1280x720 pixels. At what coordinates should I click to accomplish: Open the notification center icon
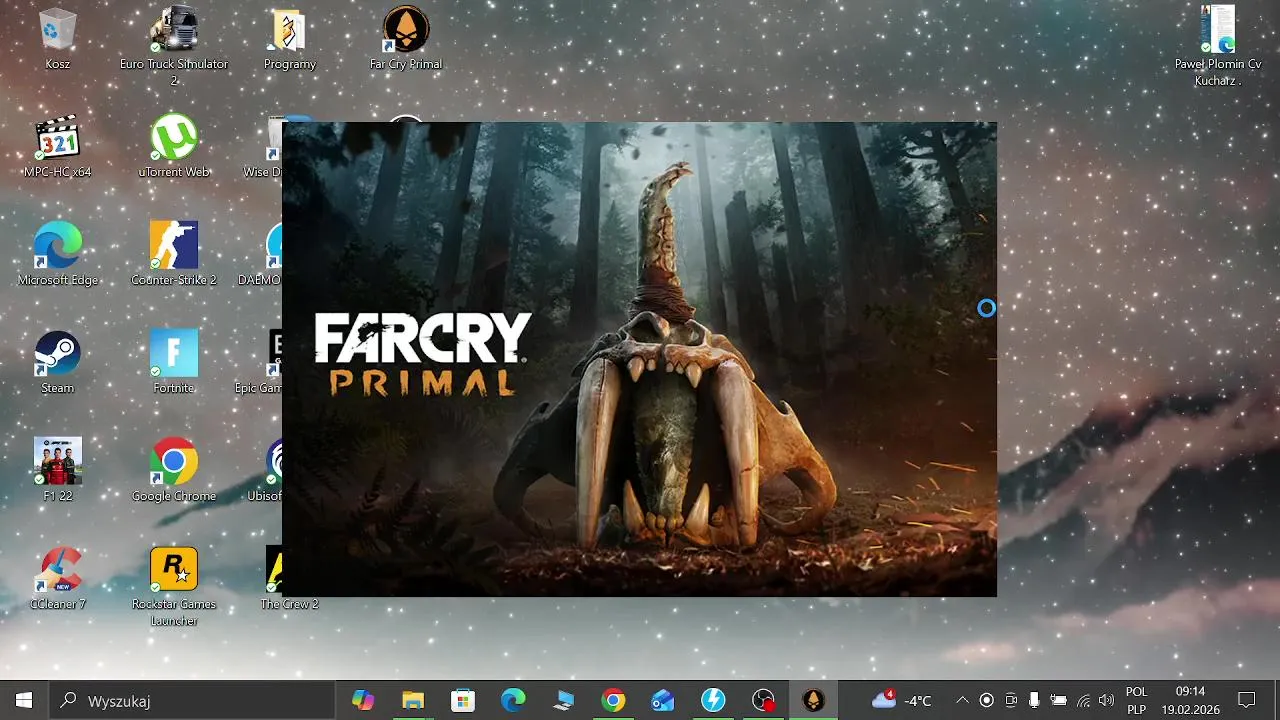pyautogui.click(x=1247, y=700)
